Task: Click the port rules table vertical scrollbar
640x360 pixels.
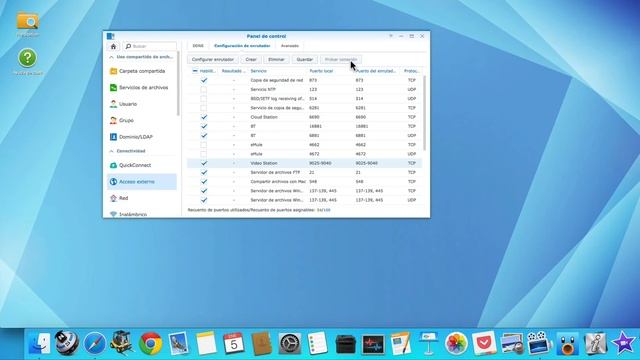Action: coord(424,113)
